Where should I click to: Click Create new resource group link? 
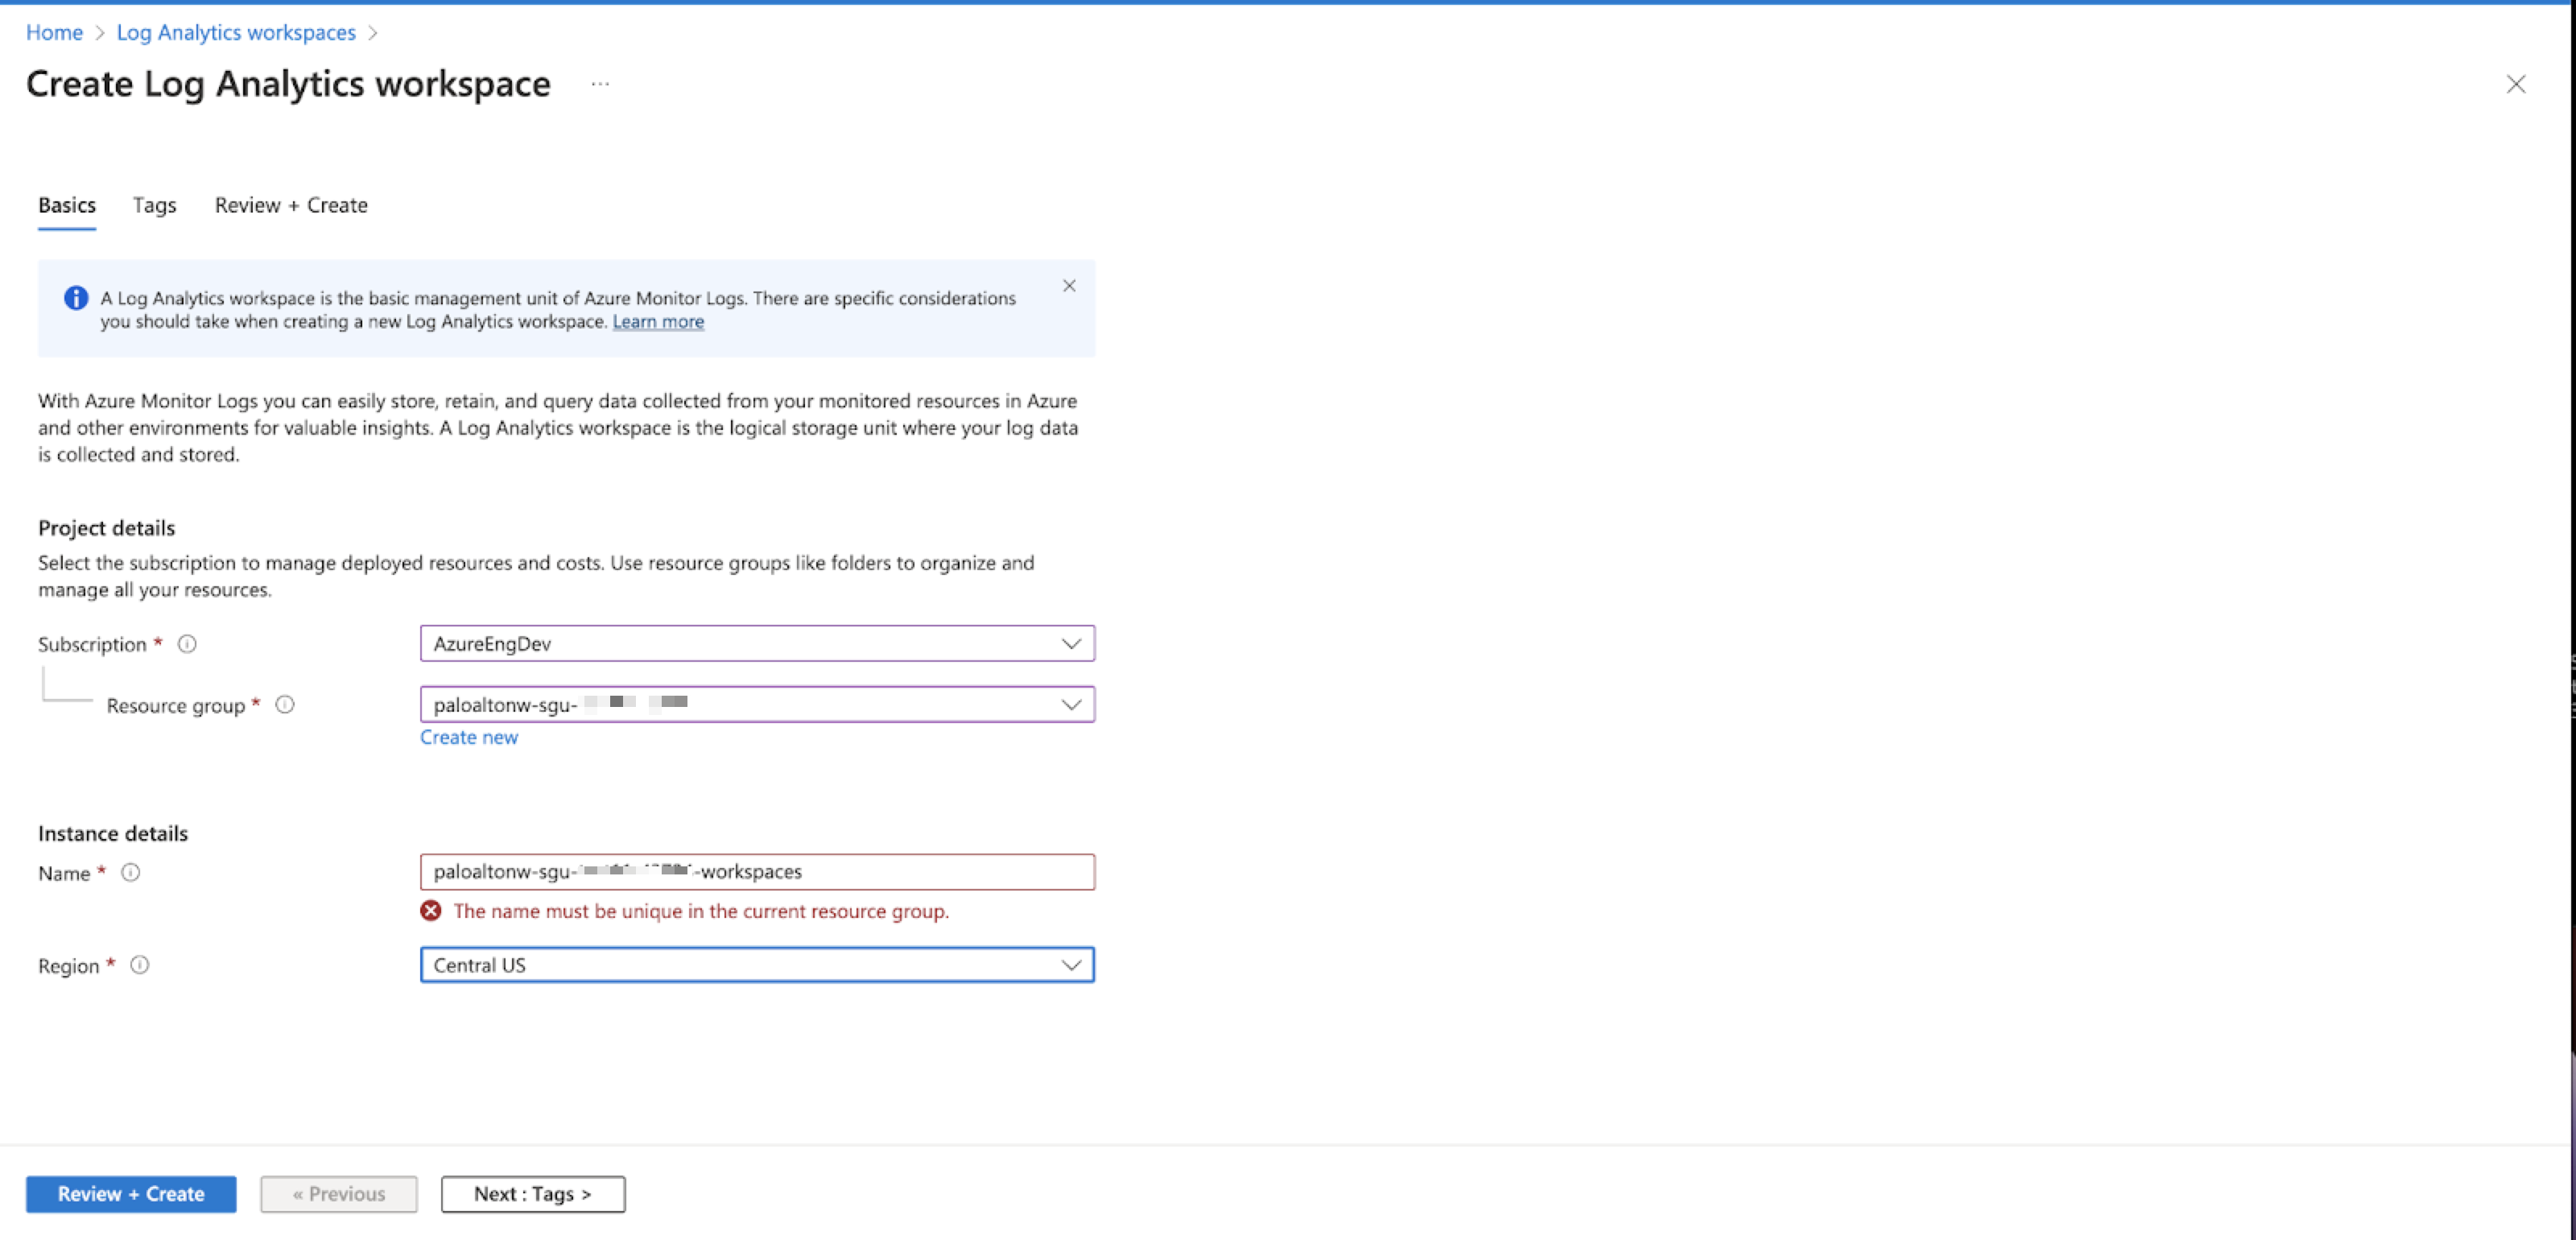[x=469, y=737]
